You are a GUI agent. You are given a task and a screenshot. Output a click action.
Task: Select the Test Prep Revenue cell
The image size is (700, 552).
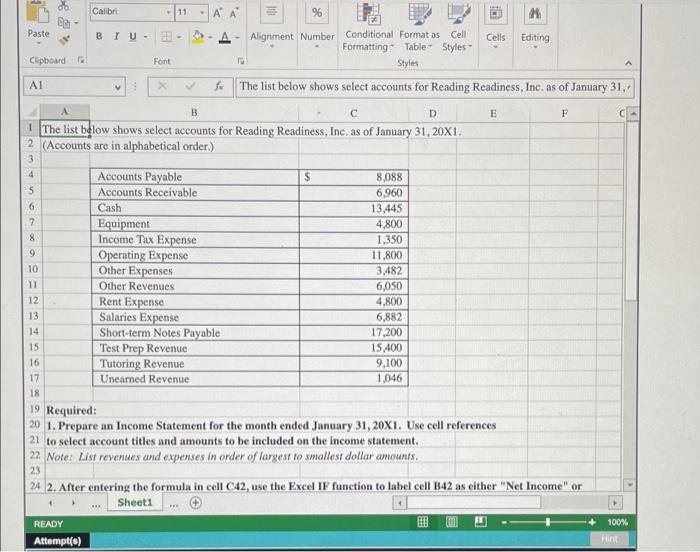click(196, 348)
